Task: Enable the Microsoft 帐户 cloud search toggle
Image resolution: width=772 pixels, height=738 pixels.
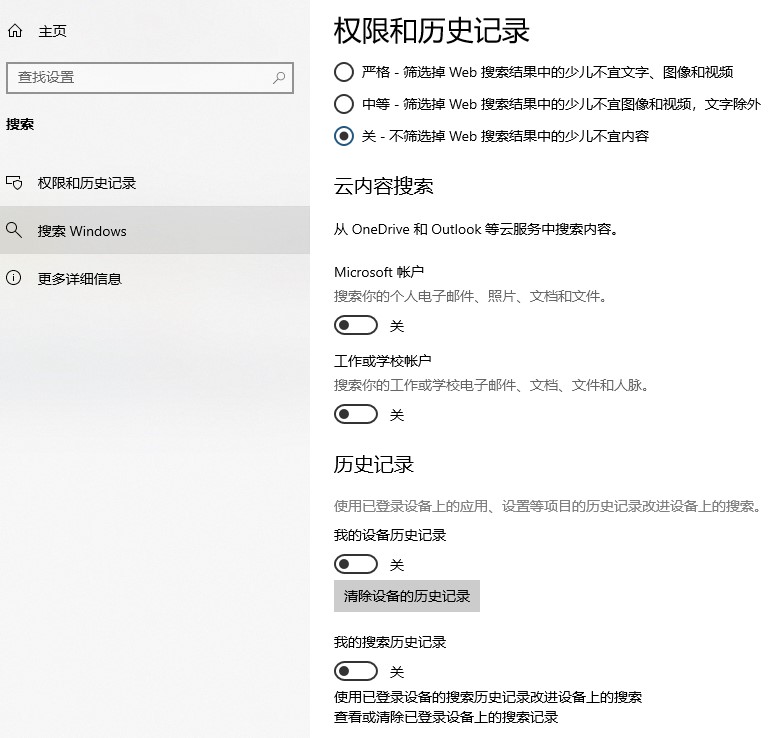Action: (x=356, y=325)
